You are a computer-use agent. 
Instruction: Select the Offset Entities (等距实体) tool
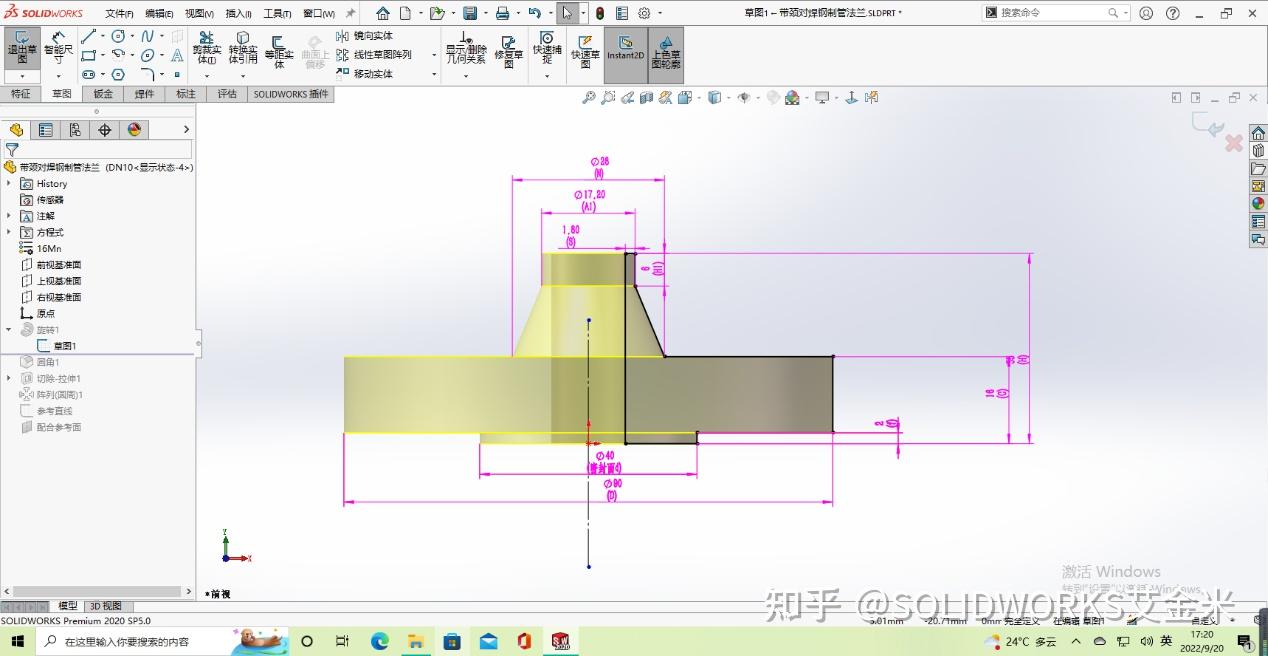click(279, 50)
